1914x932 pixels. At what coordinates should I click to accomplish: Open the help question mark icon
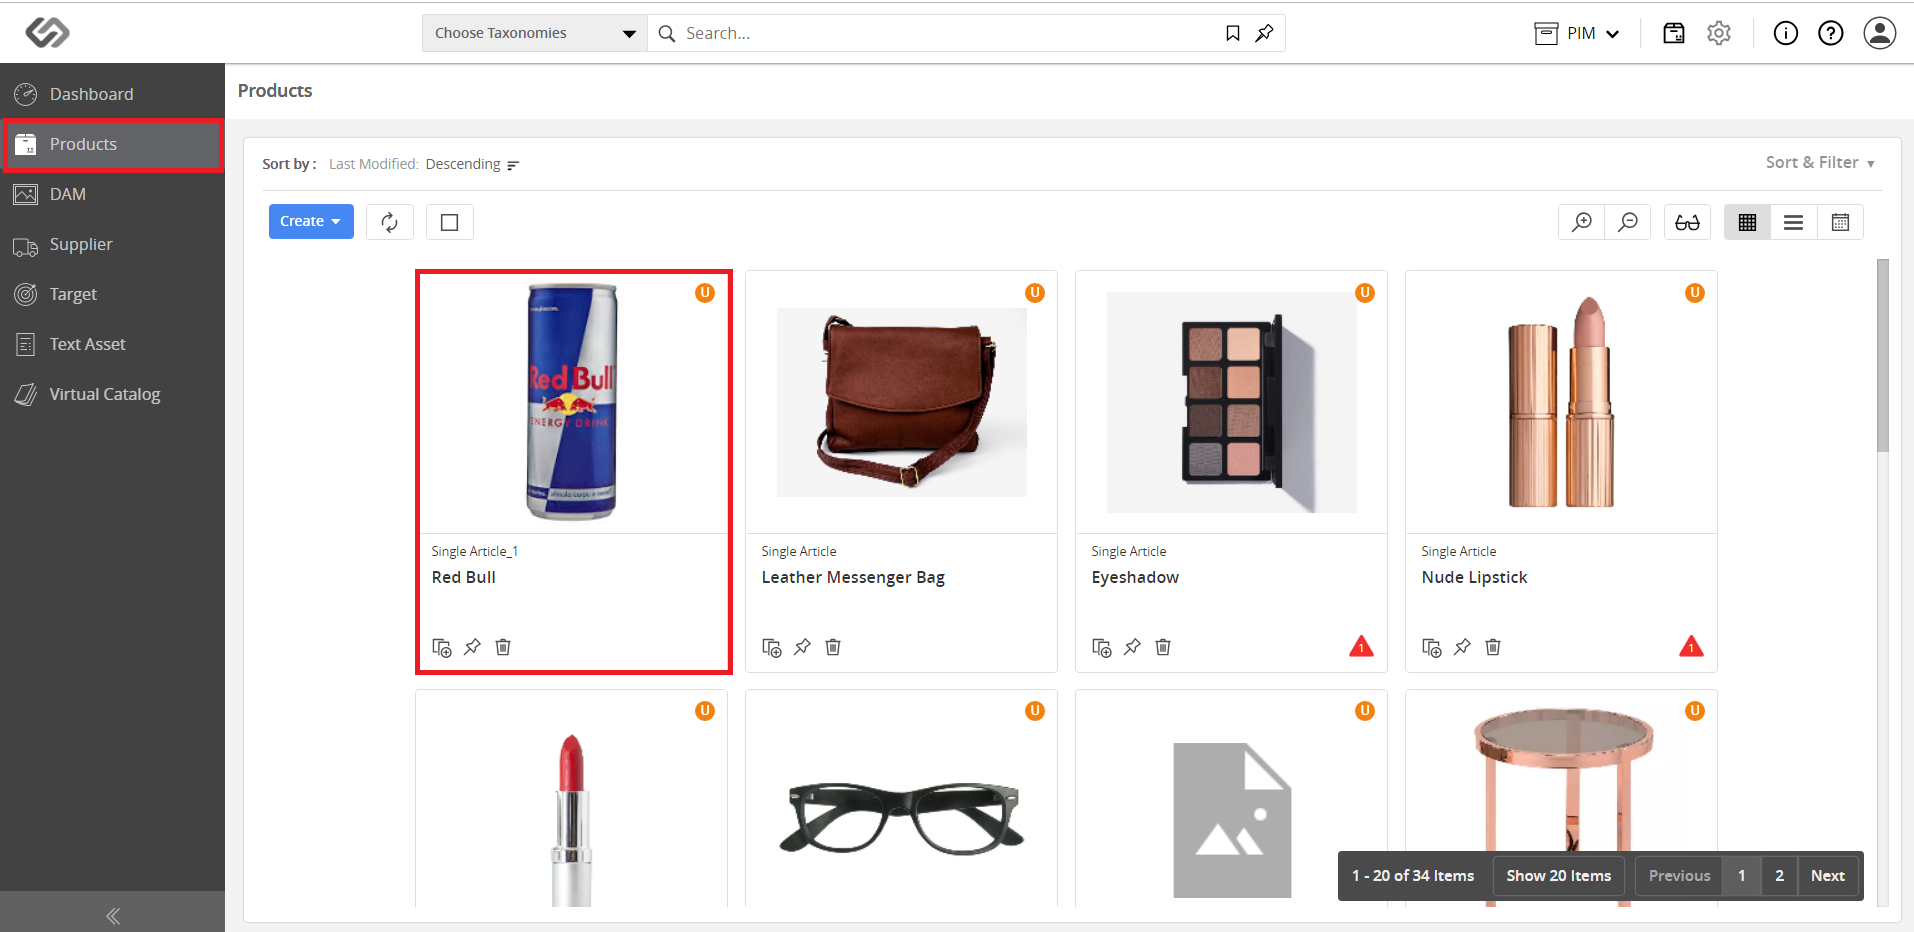click(1830, 33)
